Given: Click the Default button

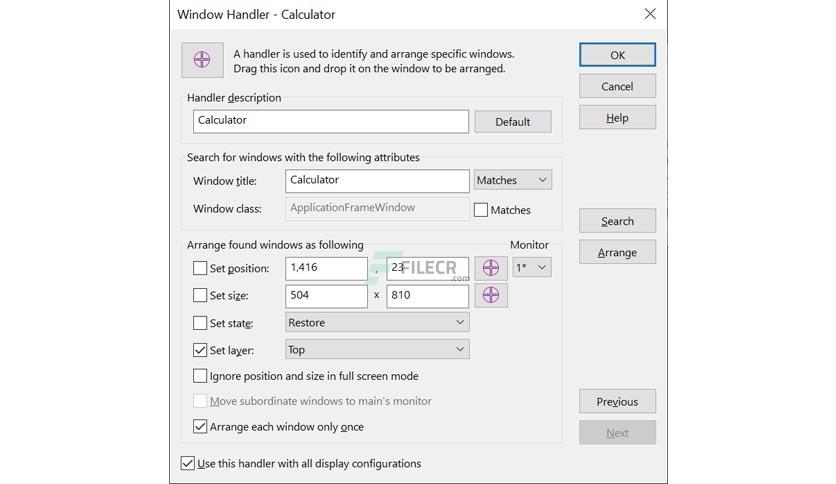Looking at the screenshot, I should pyautogui.click(x=513, y=122).
